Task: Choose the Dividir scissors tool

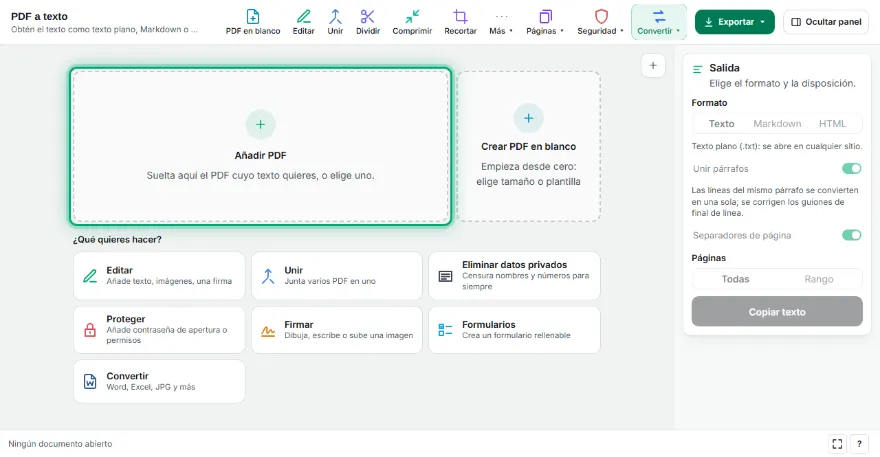Action: pos(368,22)
